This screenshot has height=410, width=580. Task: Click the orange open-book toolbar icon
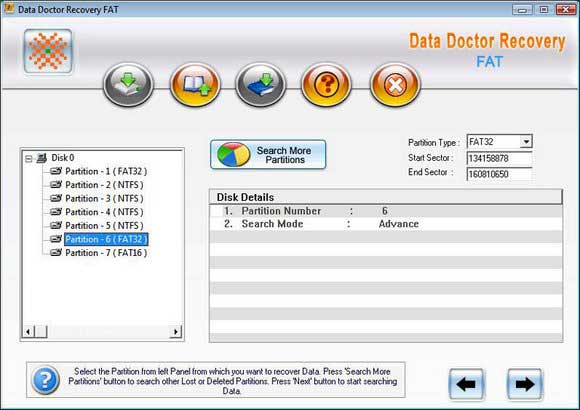click(x=195, y=85)
